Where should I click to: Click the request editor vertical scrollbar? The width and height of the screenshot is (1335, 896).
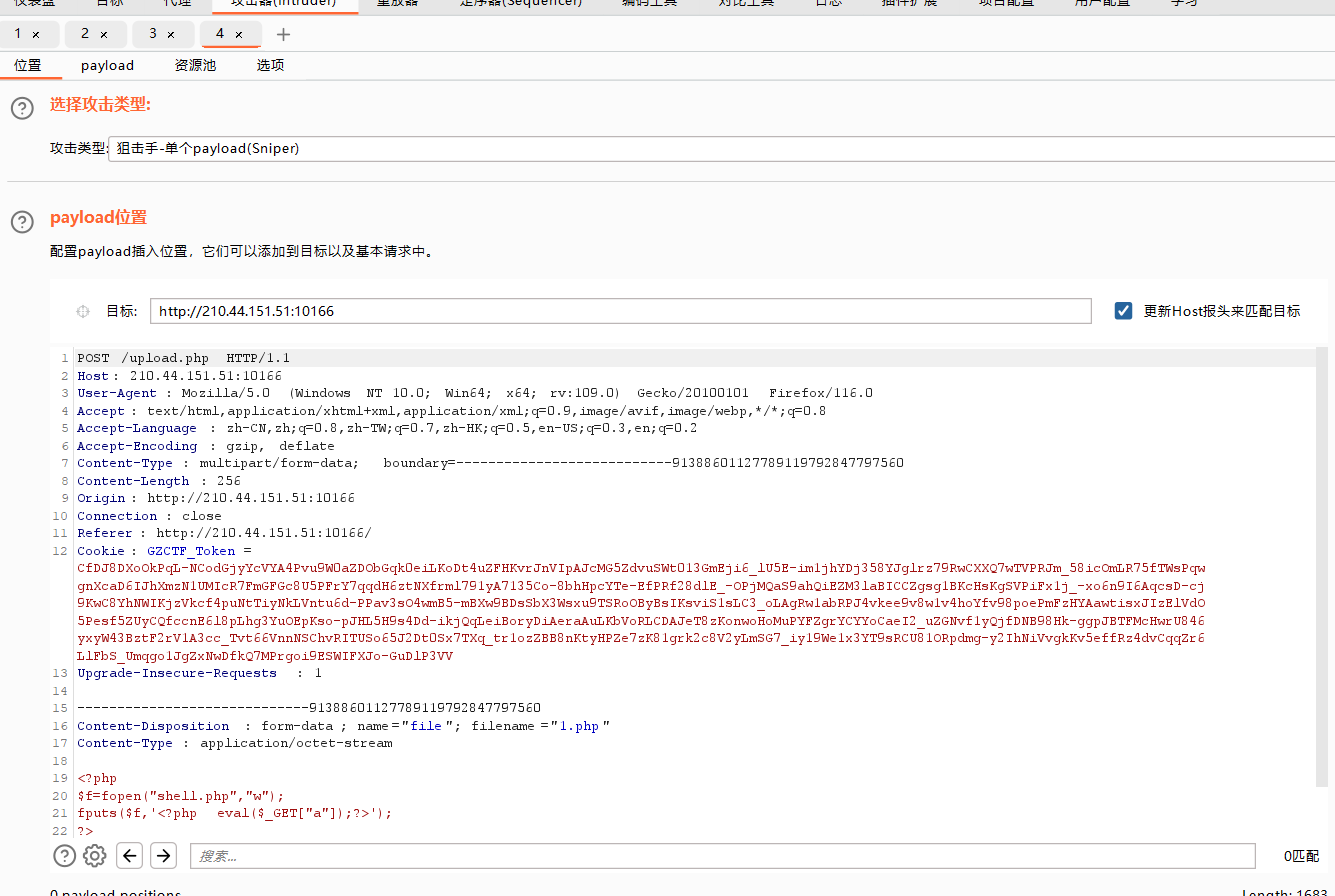[1322, 565]
